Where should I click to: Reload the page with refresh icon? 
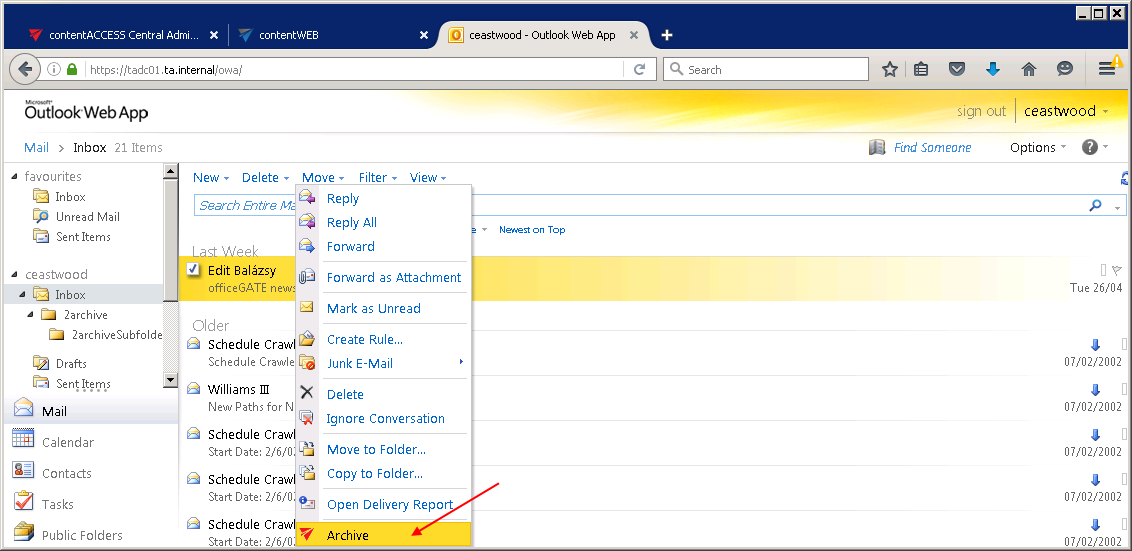tap(639, 69)
